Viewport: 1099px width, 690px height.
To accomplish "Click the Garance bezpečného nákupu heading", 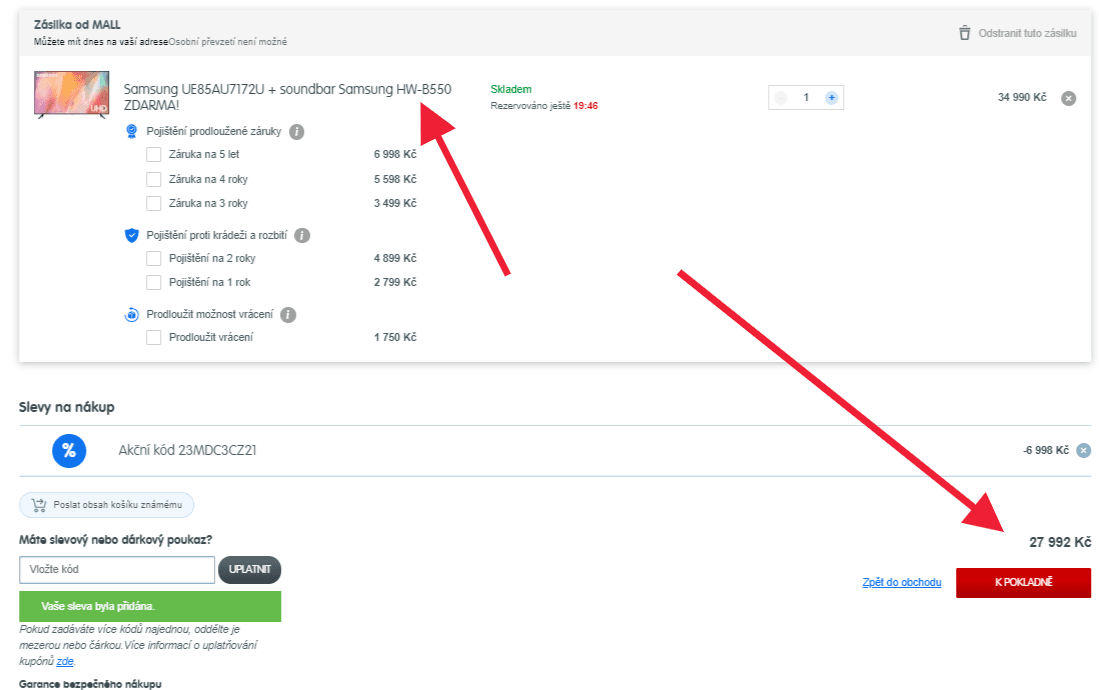I will point(90,684).
